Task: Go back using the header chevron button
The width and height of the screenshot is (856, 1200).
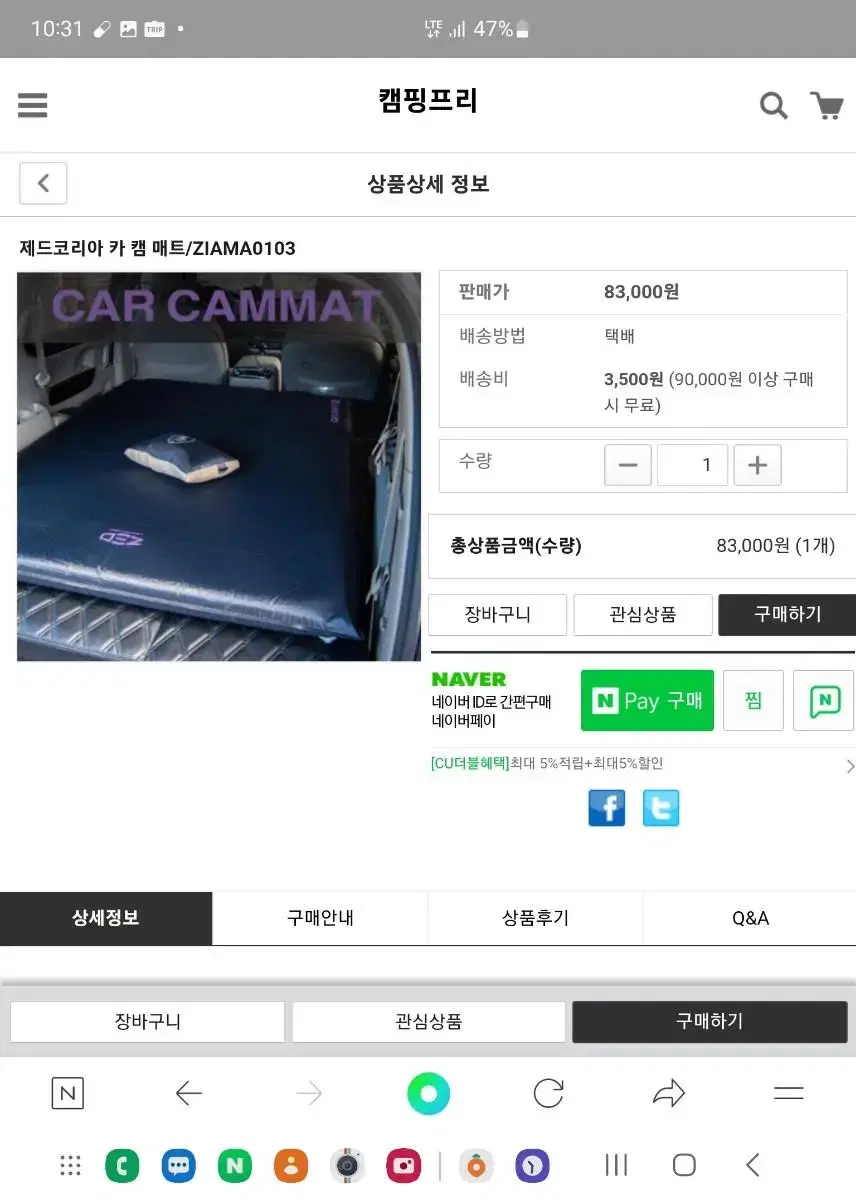Action: click(43, 183)
